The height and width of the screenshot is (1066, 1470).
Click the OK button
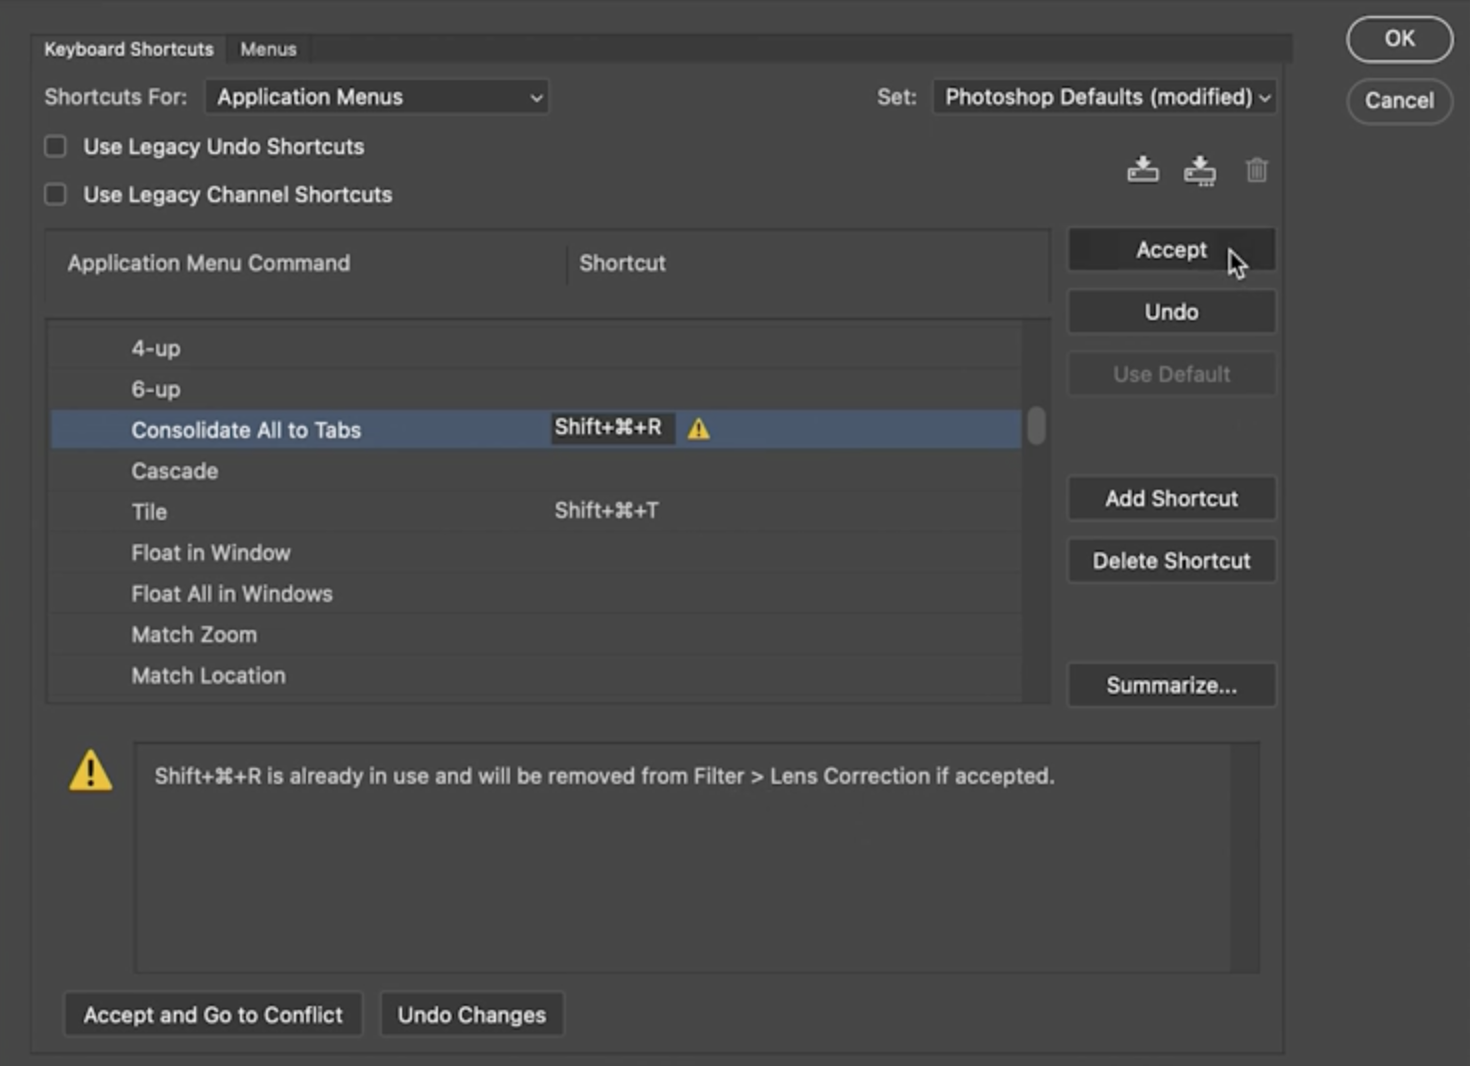point(1399,39)
